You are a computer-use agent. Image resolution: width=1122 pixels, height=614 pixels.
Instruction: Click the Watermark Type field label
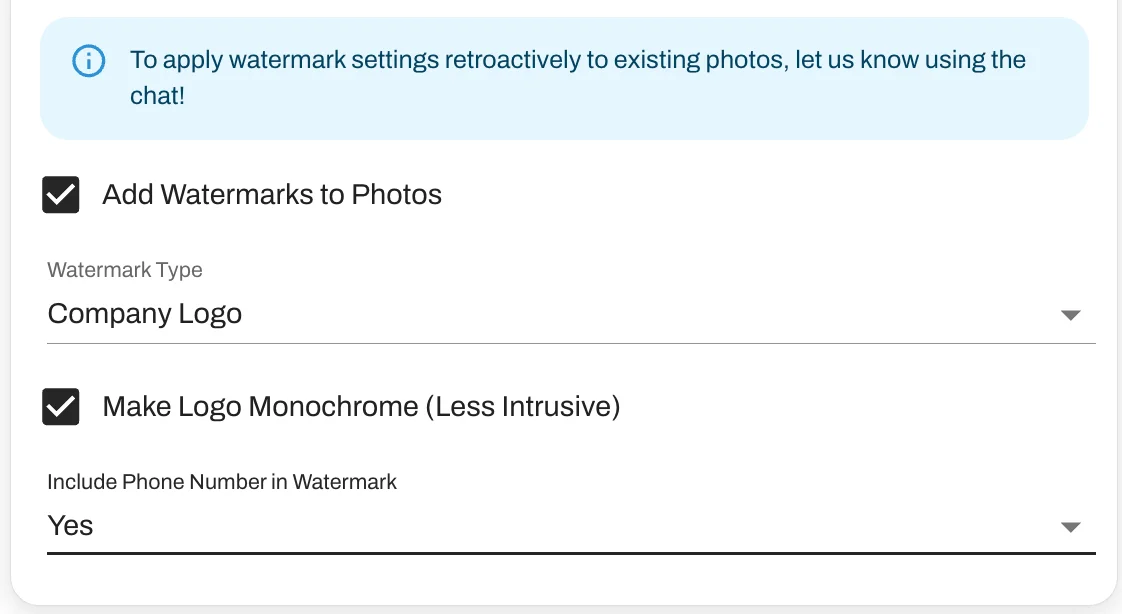click(124, 270)
